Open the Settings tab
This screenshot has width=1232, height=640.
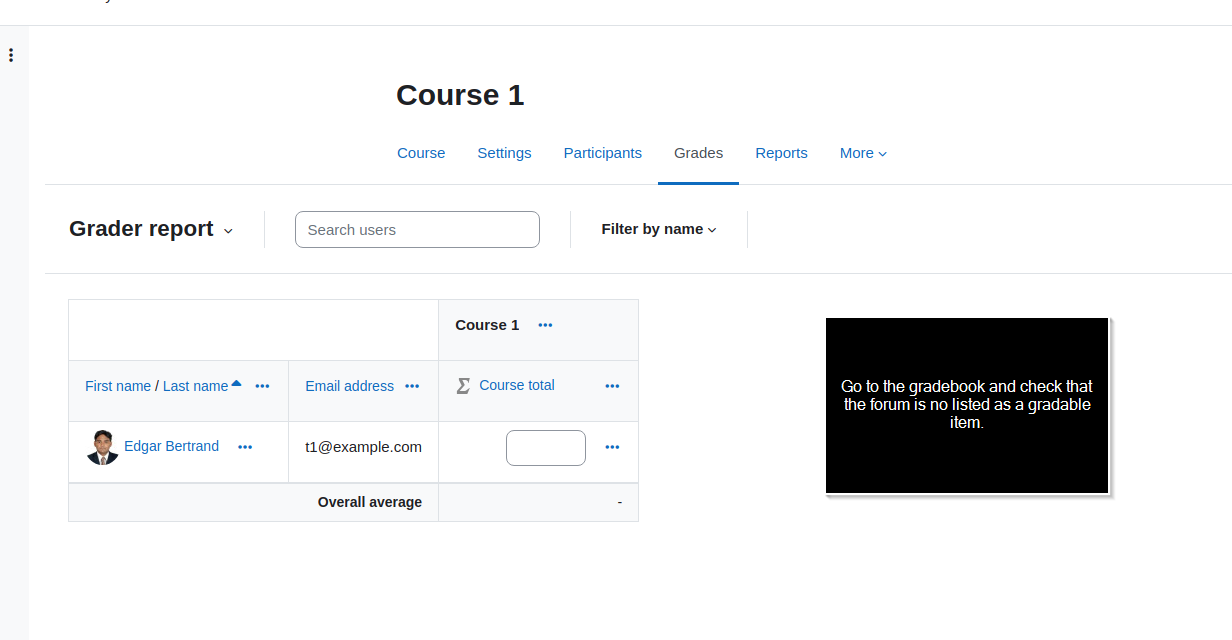point(504,153)
